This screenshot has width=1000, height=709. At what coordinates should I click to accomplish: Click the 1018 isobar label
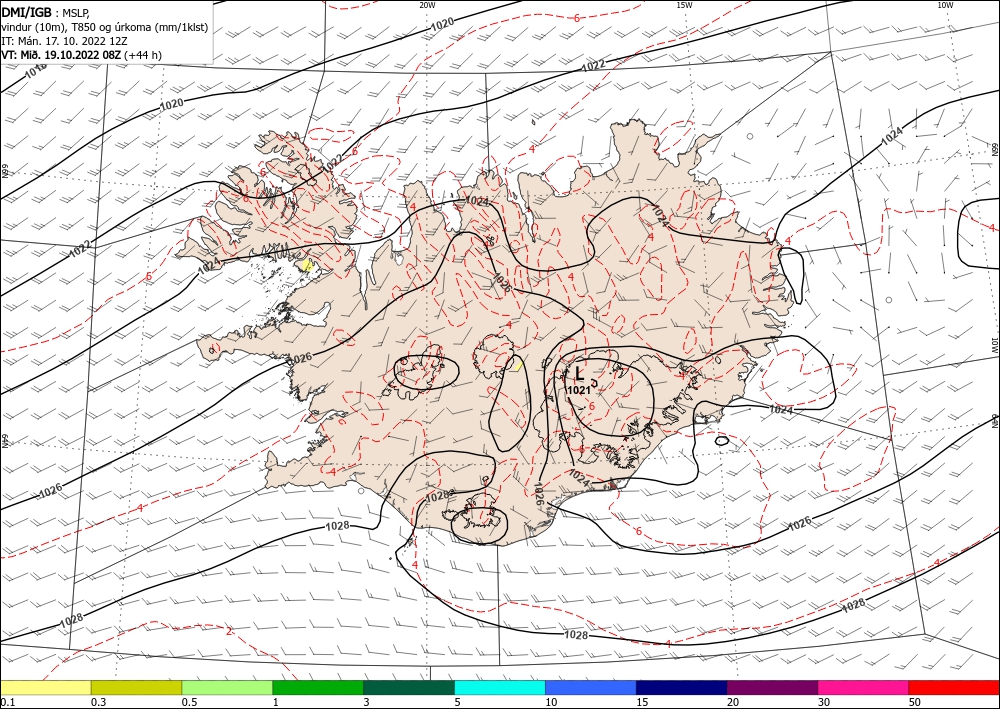click(36, 71)
